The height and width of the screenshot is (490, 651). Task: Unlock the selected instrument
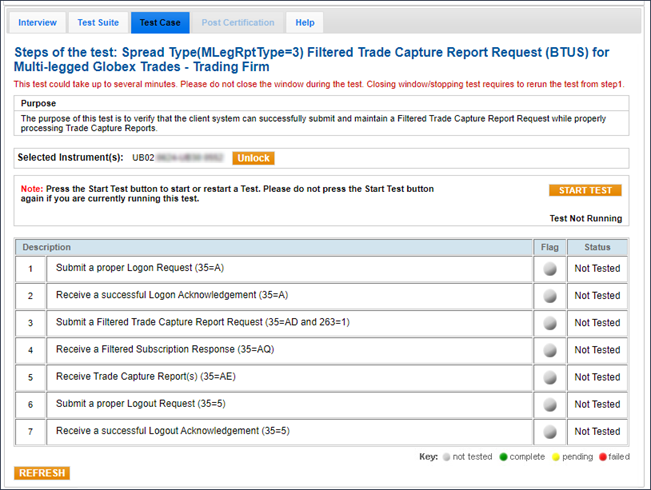pyautogui.click(x=253, y=158)
